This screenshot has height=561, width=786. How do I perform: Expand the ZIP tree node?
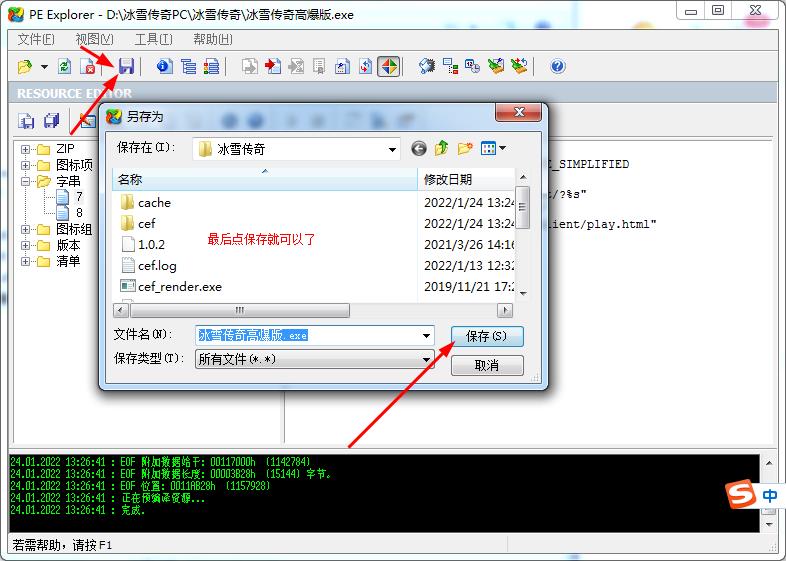click(x=25, y=149)
